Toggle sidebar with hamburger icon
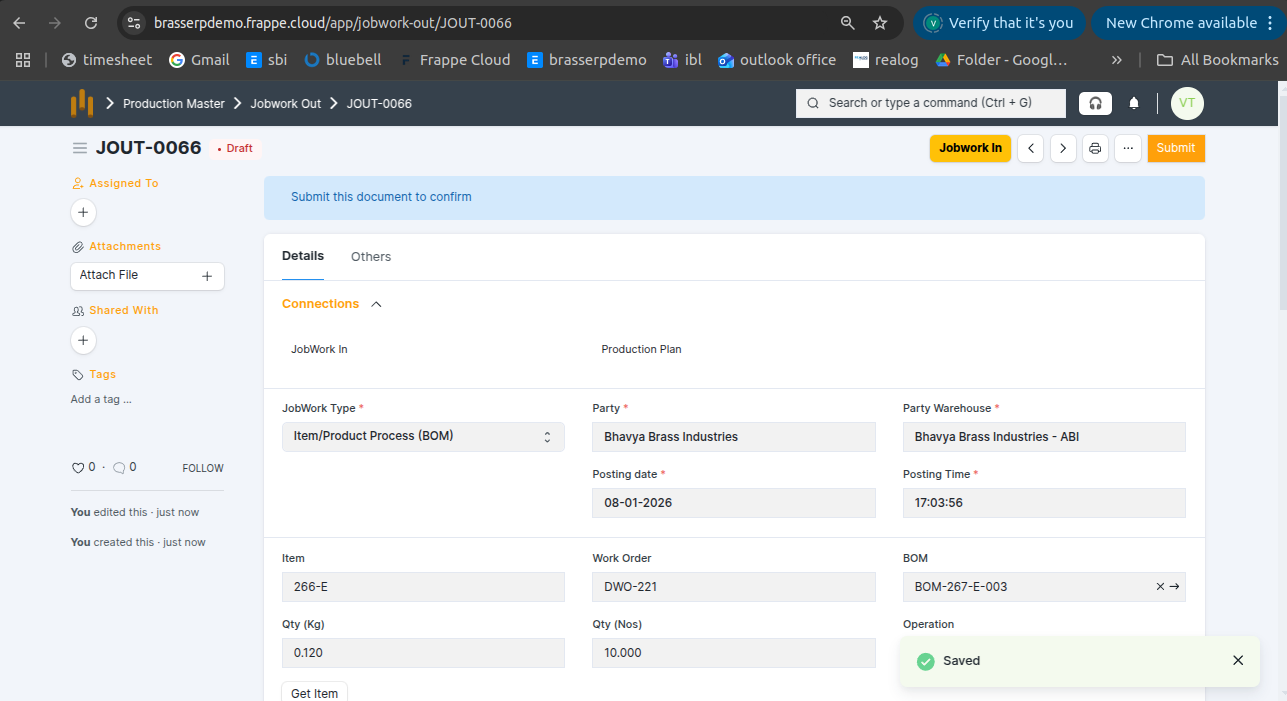 click(x=80, y=148)
